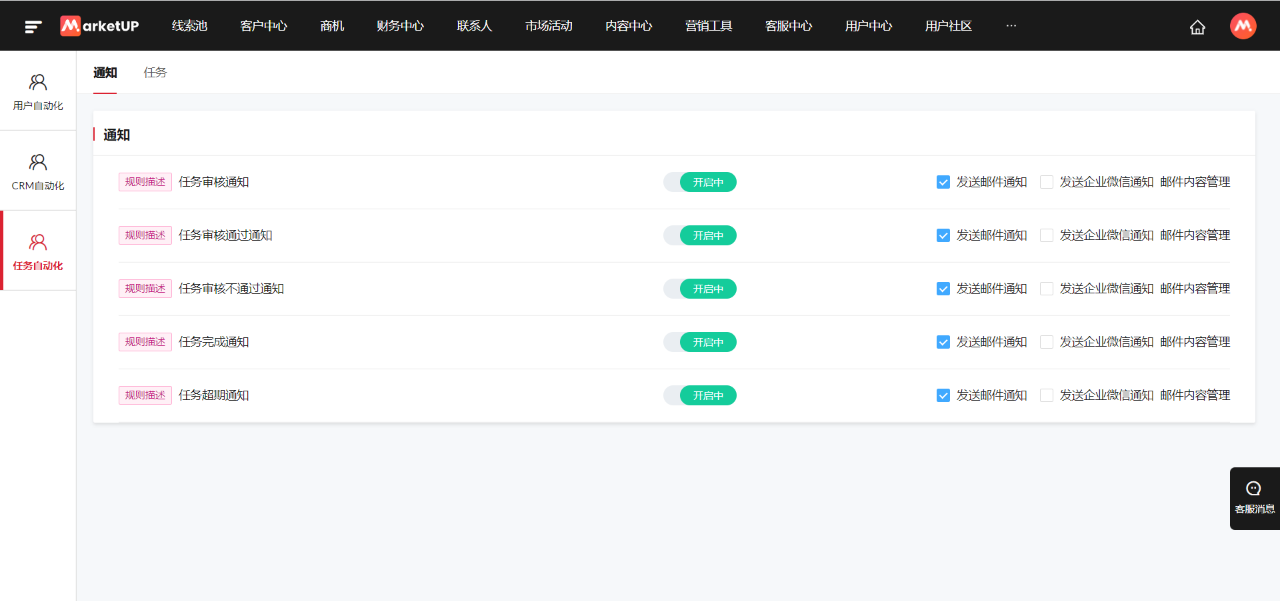This screenshot has width=1280, height=601.
Task: Click the MarketUP logo
Action: point(99,26)
